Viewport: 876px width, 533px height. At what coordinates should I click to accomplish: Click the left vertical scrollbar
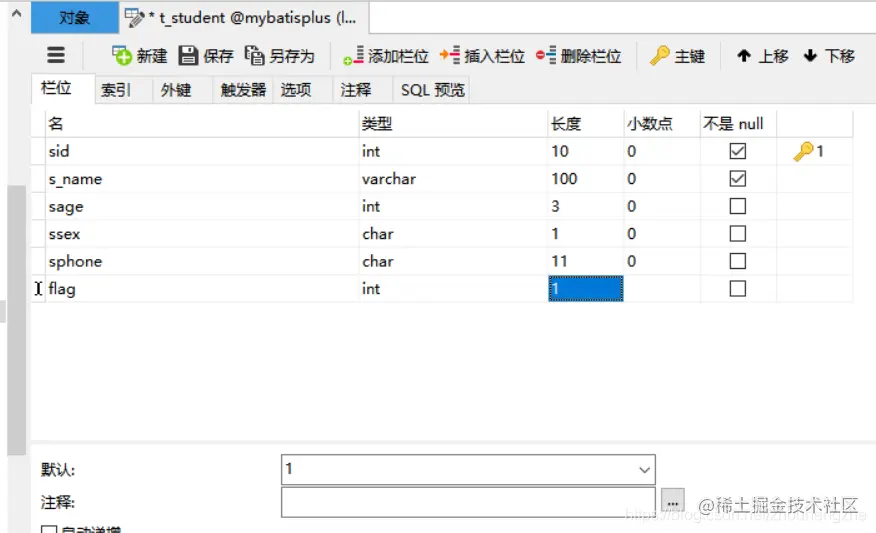pos(16,320)
